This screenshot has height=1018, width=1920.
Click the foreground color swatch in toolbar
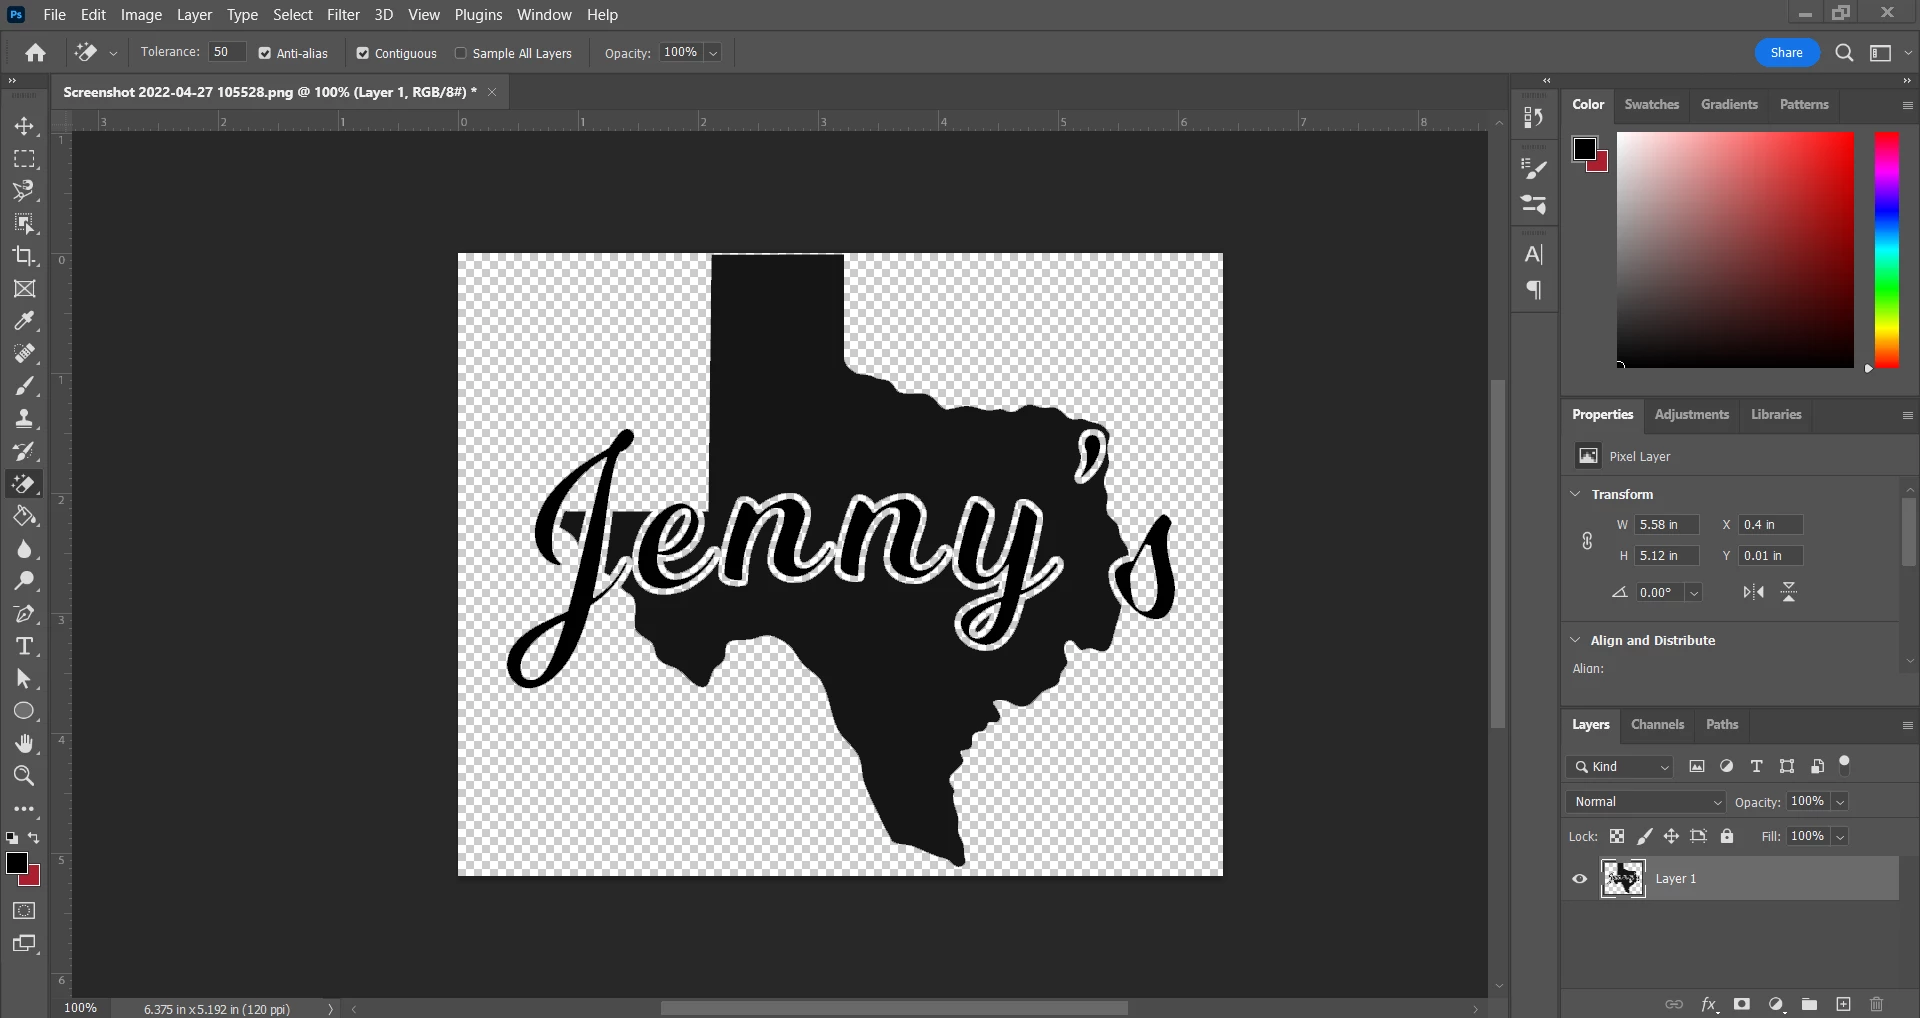(x=16, y=863)
